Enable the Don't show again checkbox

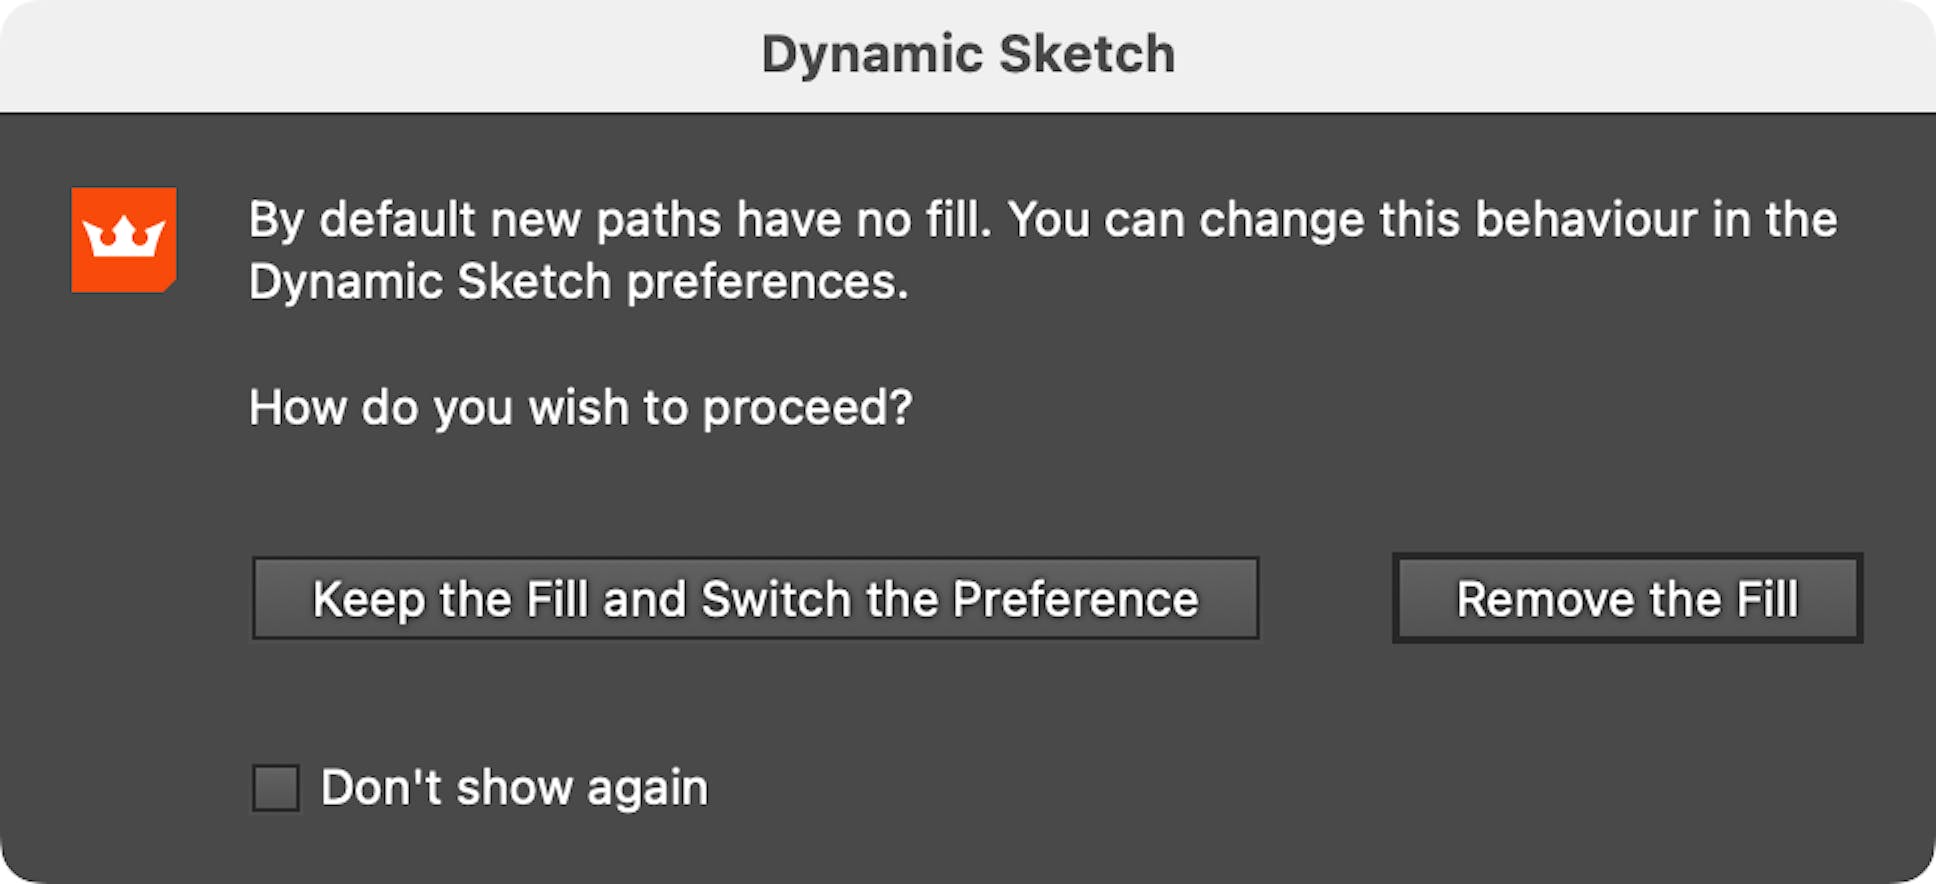278,787
